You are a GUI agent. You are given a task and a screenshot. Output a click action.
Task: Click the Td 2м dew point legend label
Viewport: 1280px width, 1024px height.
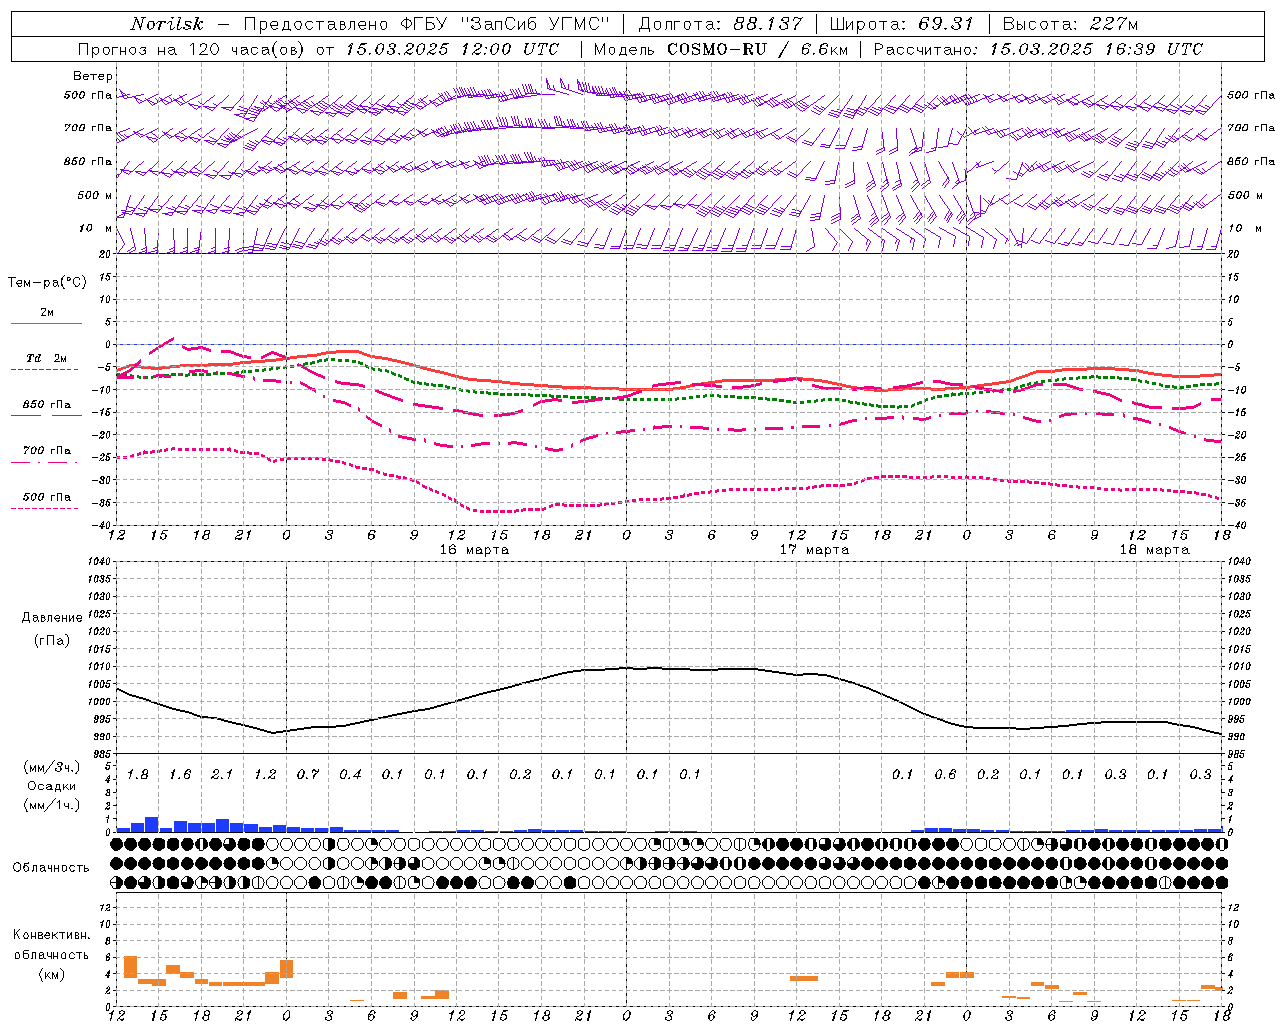(x=46, y=358)
